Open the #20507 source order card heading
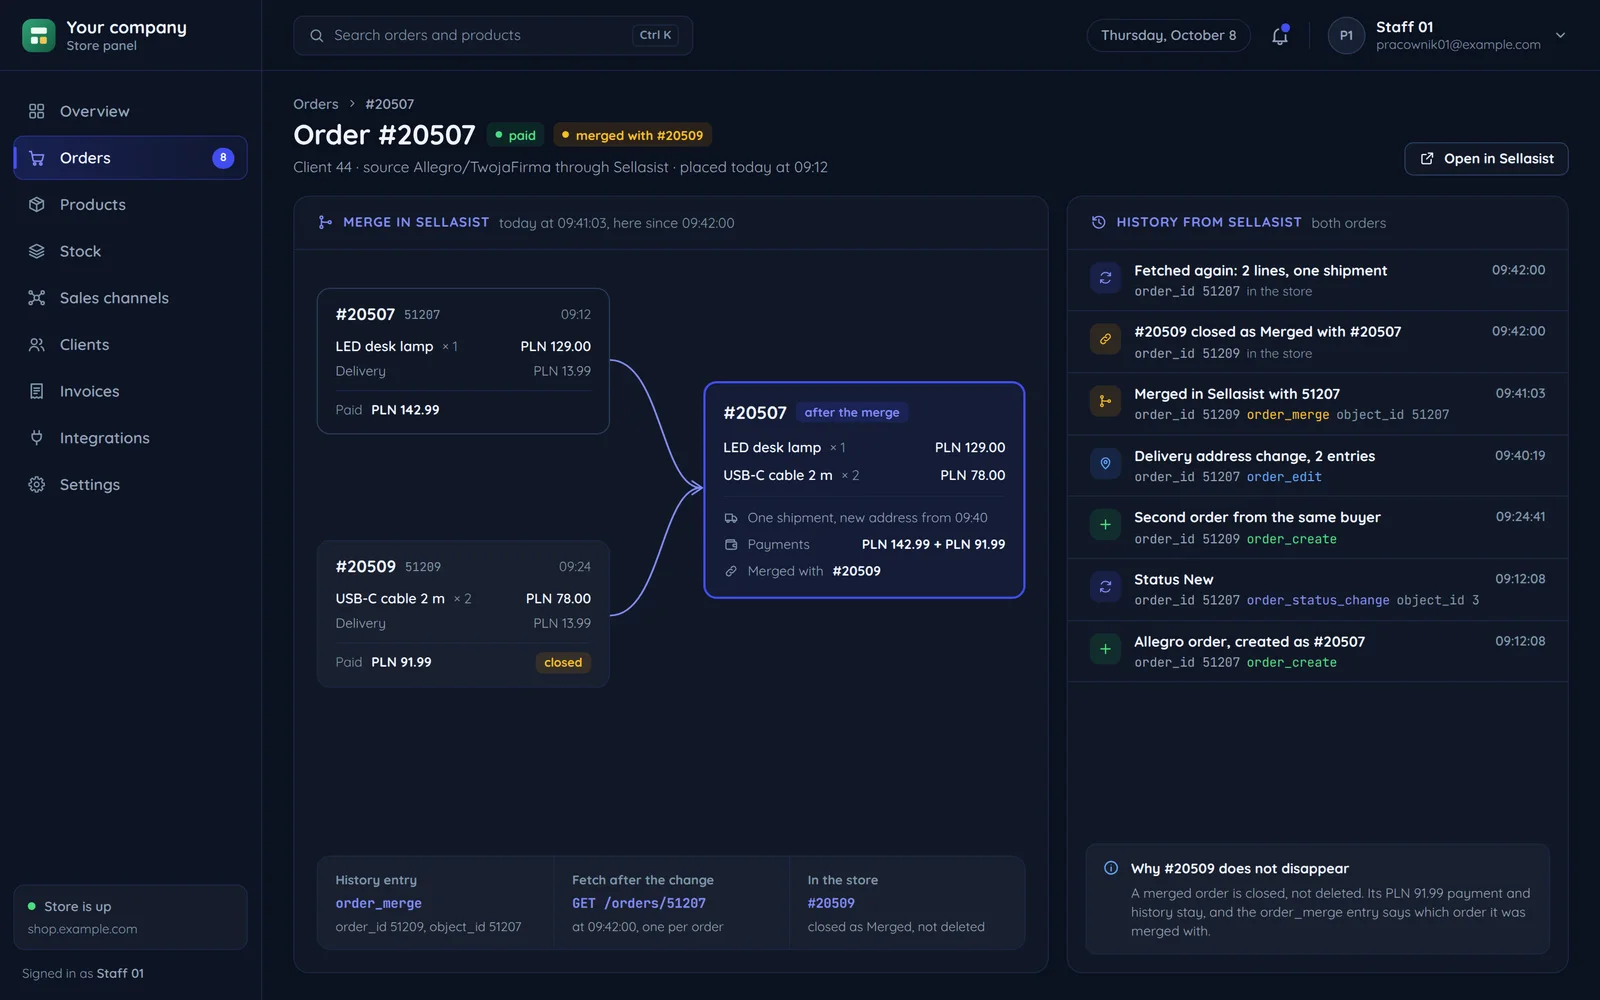1600x1000 pixels. point(365,314)
